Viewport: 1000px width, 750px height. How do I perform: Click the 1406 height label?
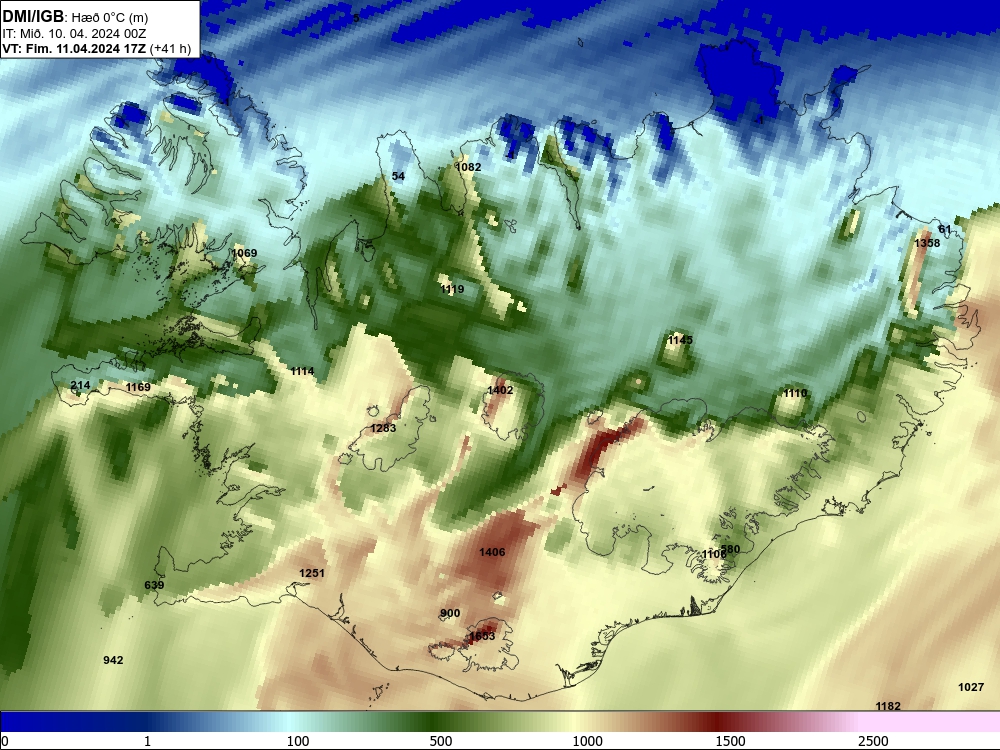(x=492, y=552)
